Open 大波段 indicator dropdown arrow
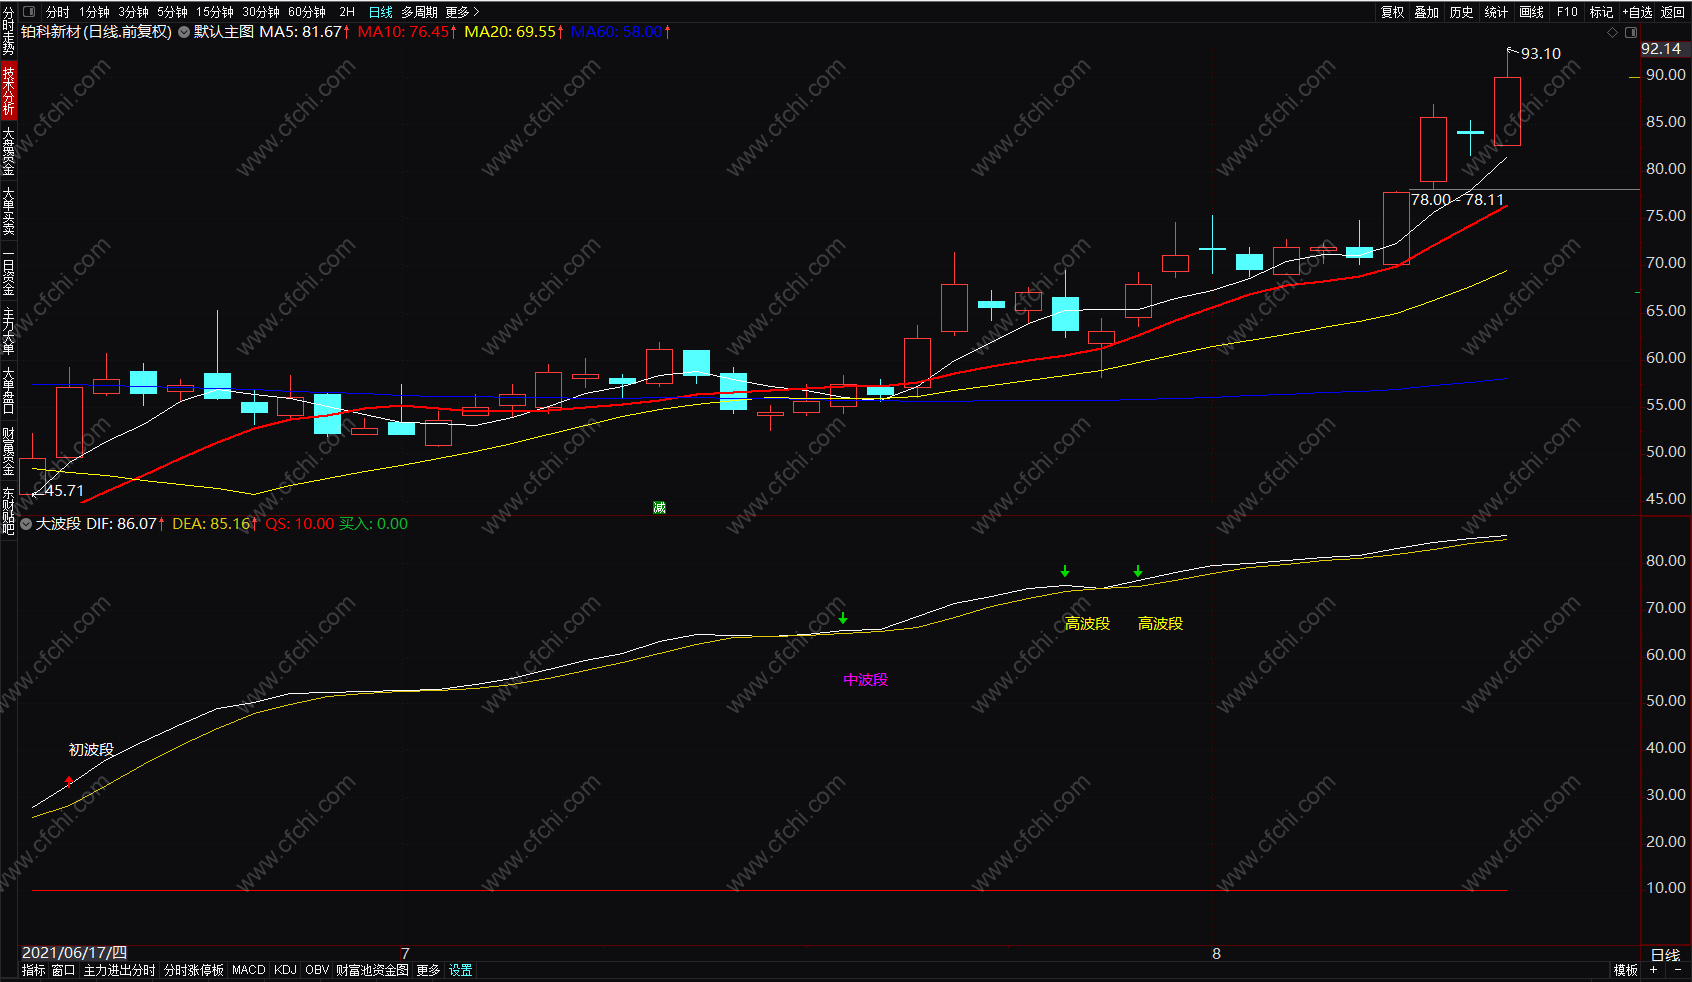1692x982 pixels. 26,524
